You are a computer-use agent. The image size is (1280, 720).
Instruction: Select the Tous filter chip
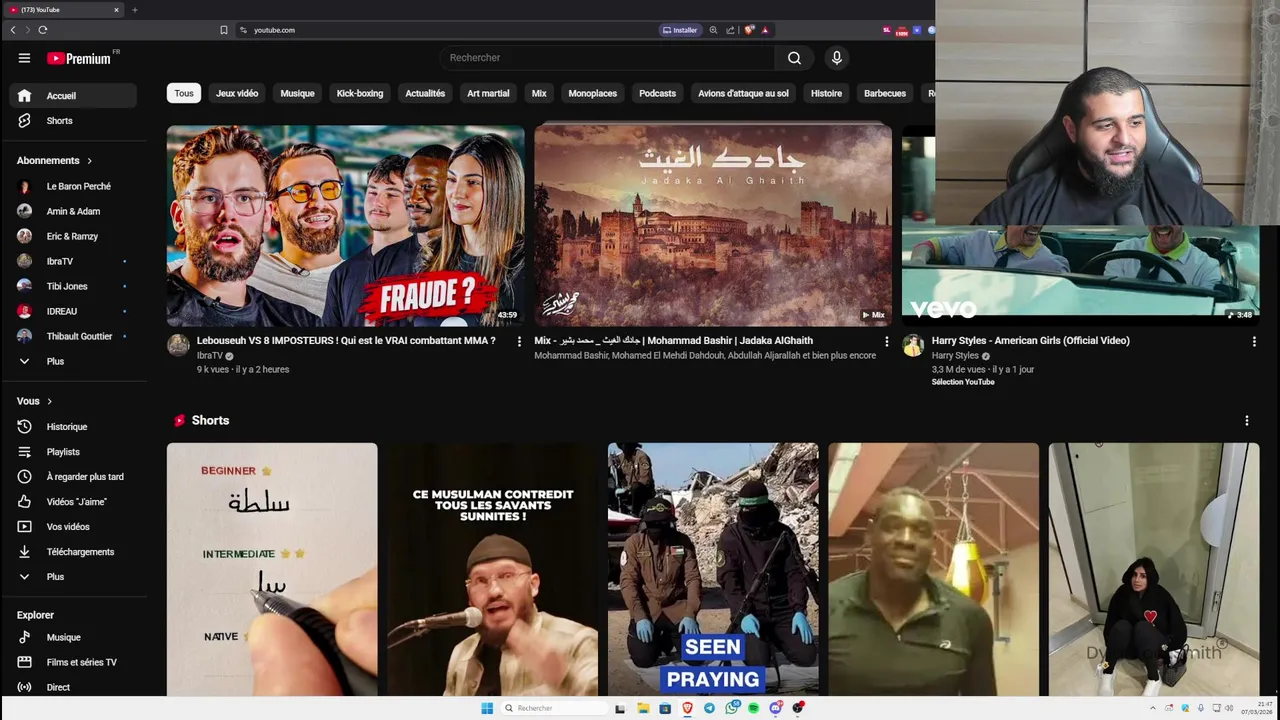tap(184, 94)
